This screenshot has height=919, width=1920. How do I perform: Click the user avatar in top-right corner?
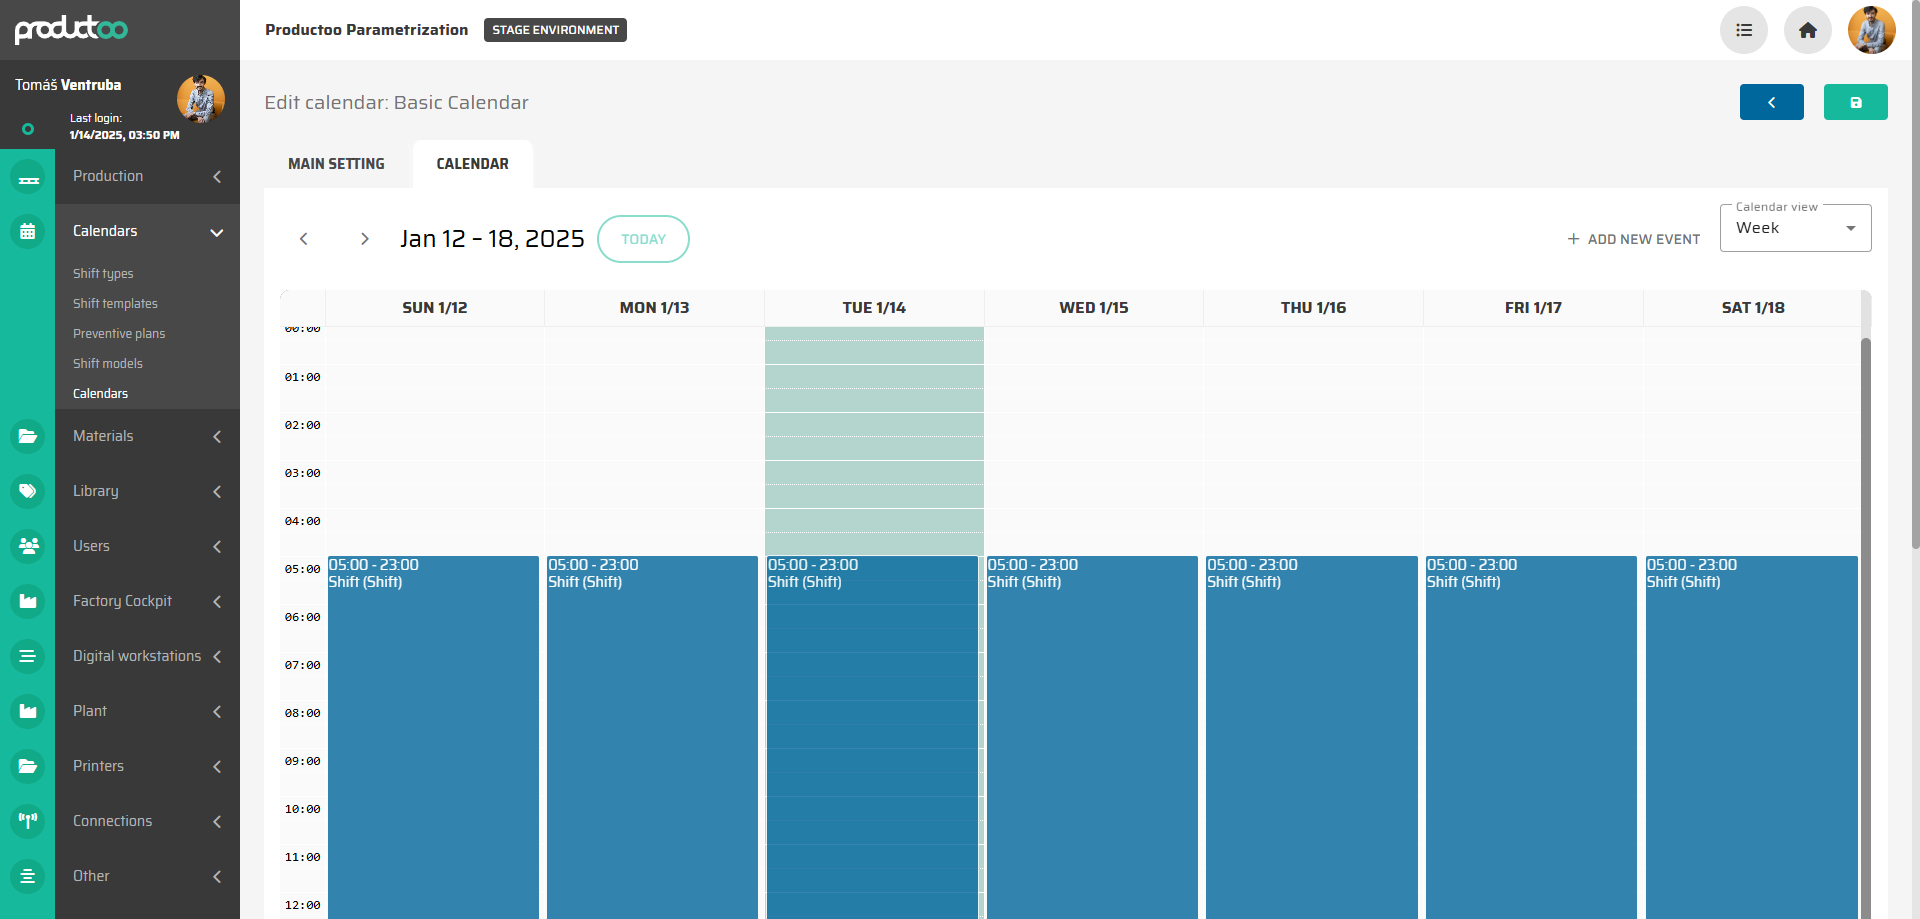1871,30
